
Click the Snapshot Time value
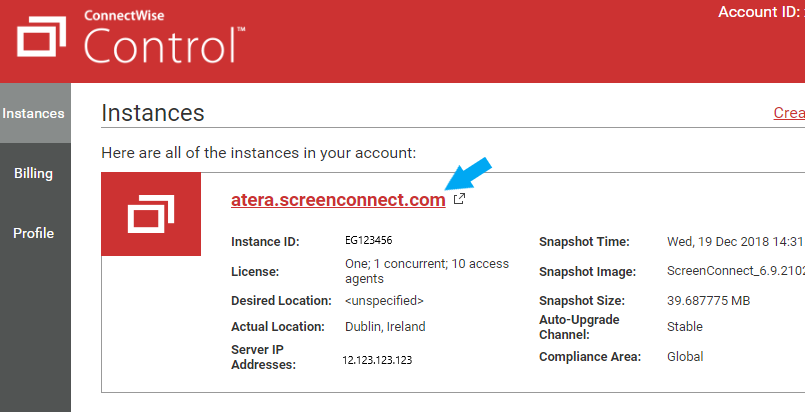(x=735, y=242)
